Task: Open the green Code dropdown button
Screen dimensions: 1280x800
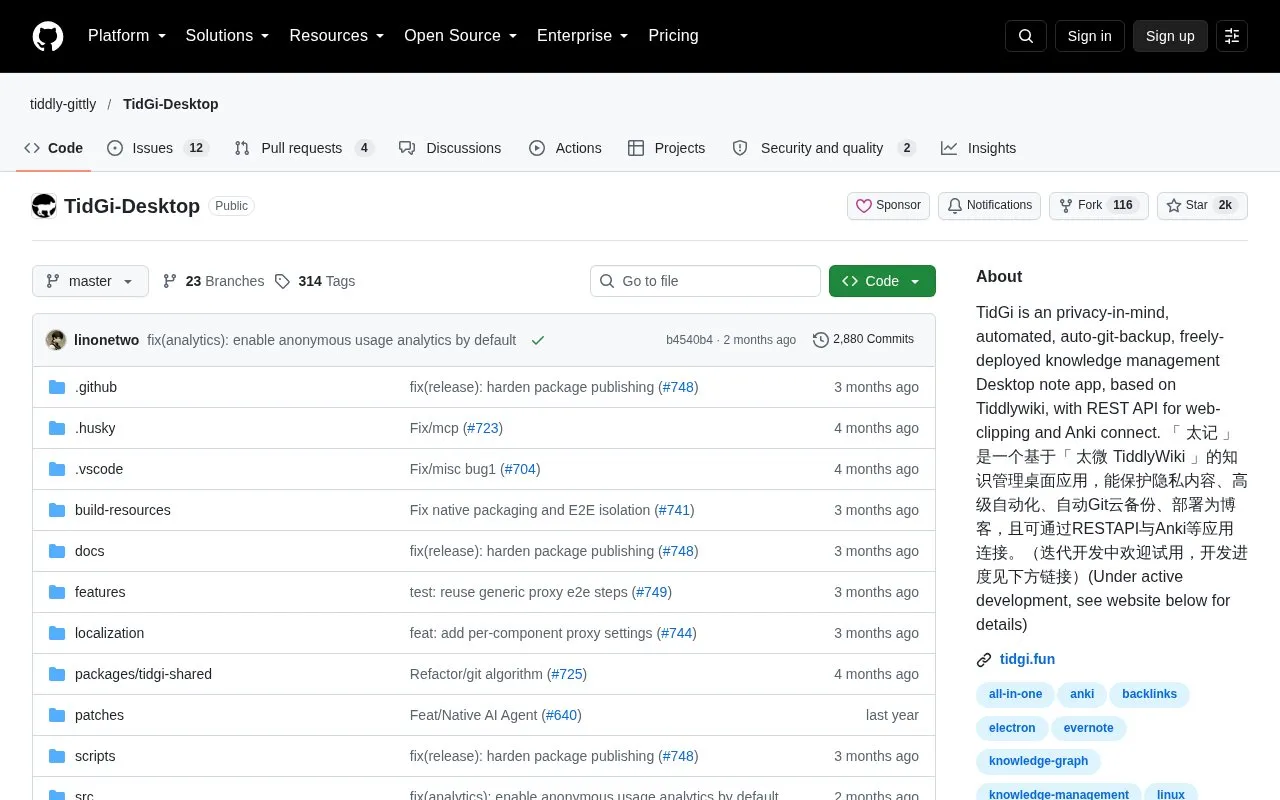Action: pos(882,281)
